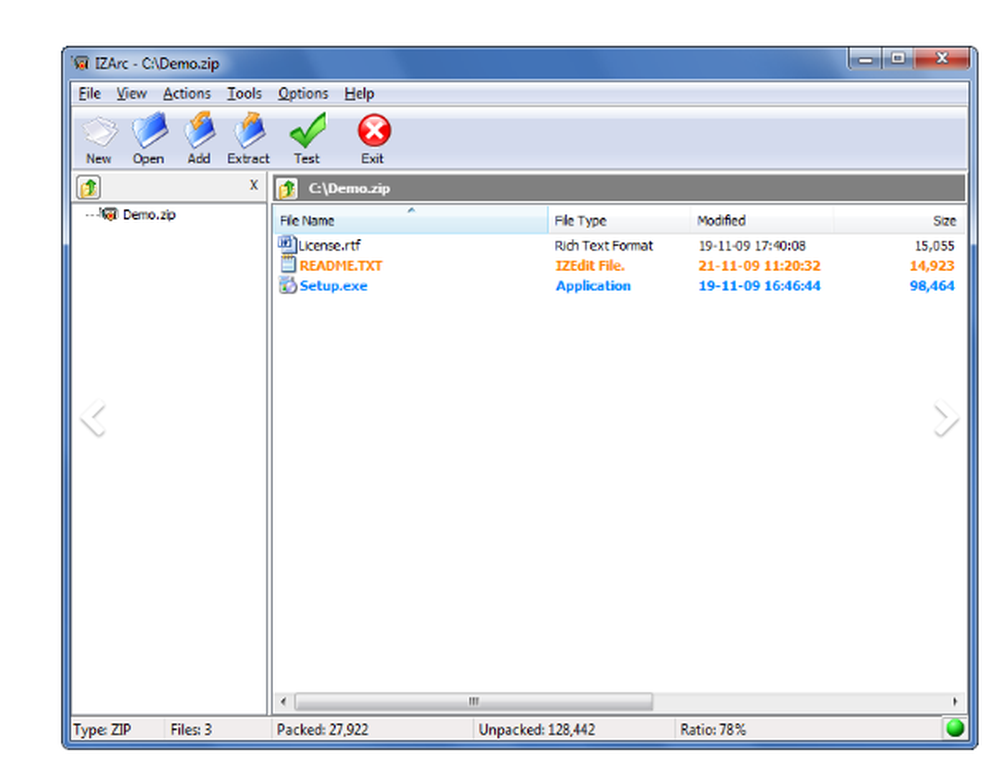Select Demo.zip in the folder tree
This screenshot has width=1000, height=781.
click(x=149, y=215)
